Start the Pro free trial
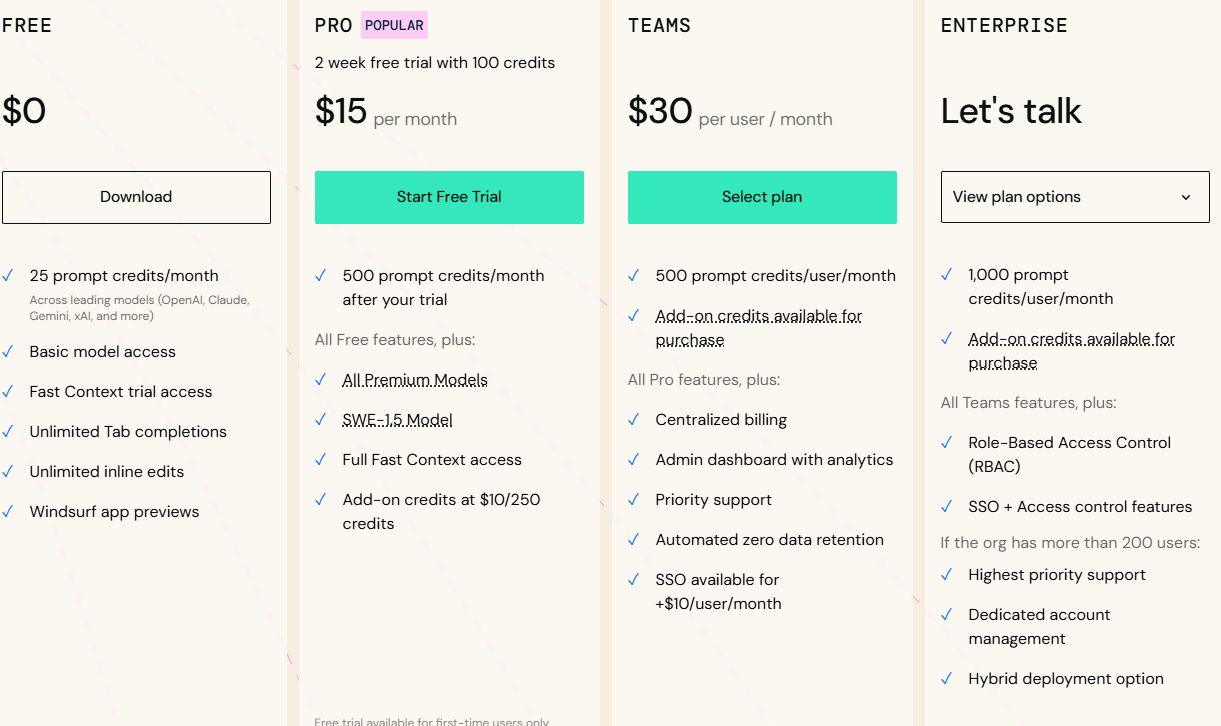Screen dimensions: 1221x726 click(449, 197)
